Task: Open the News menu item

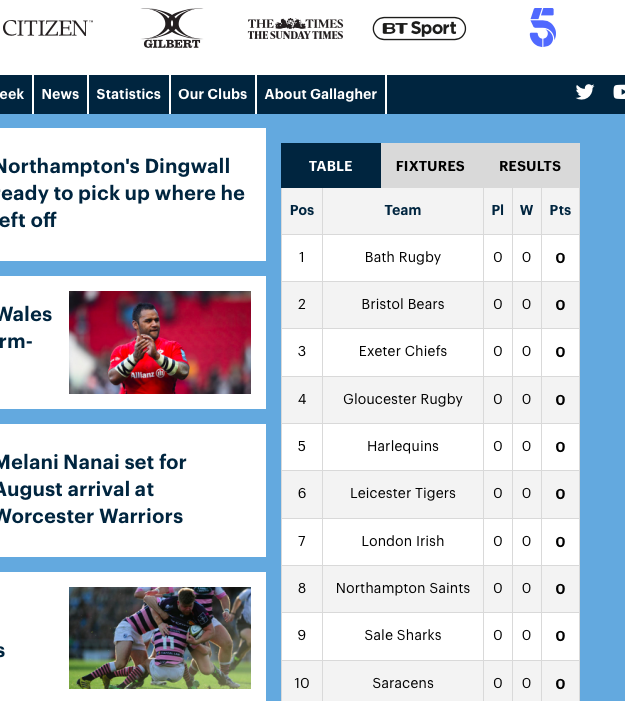Action: 60,94
